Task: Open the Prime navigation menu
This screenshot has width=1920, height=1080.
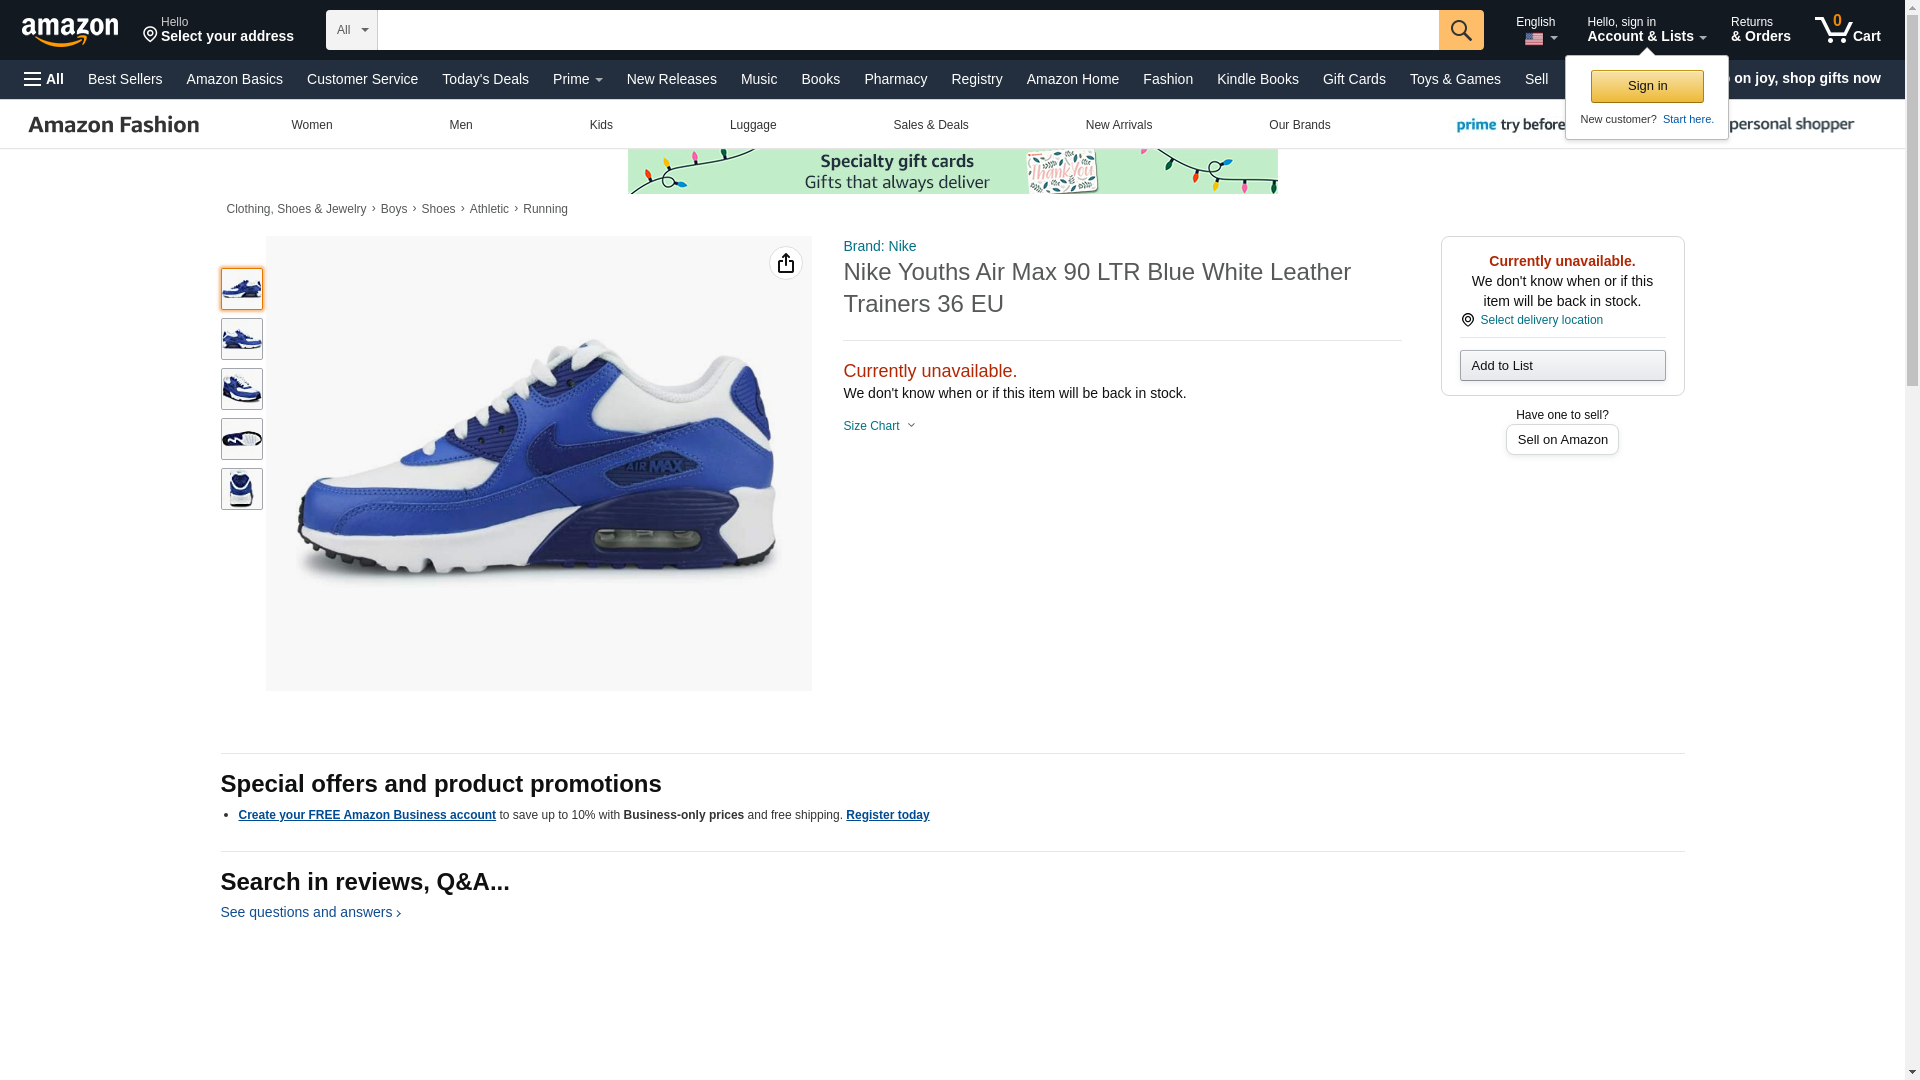Action: pyautogui.click(x=577, y=79)
